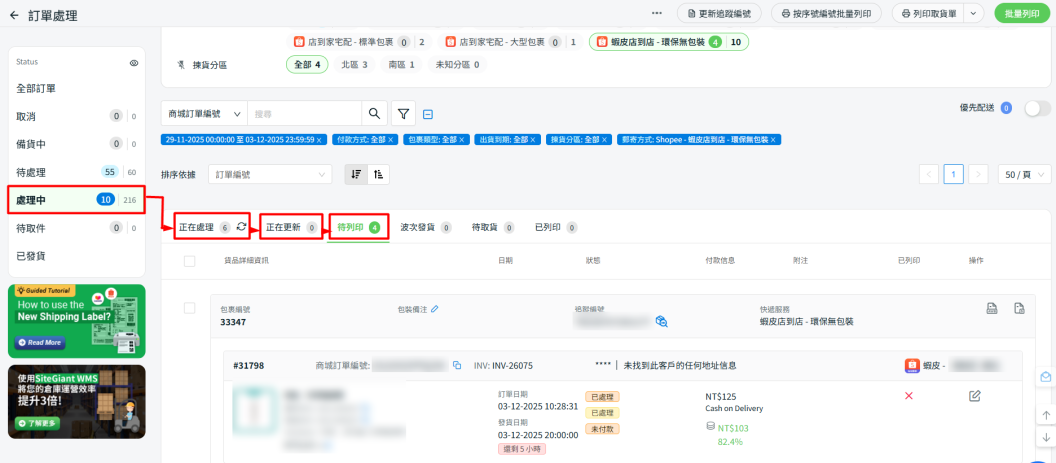Image resolution: width=1056 pixels, height=463 pixels.
Task: Open the 排序依據 訂單編號 dropdown
Action: 270,174
